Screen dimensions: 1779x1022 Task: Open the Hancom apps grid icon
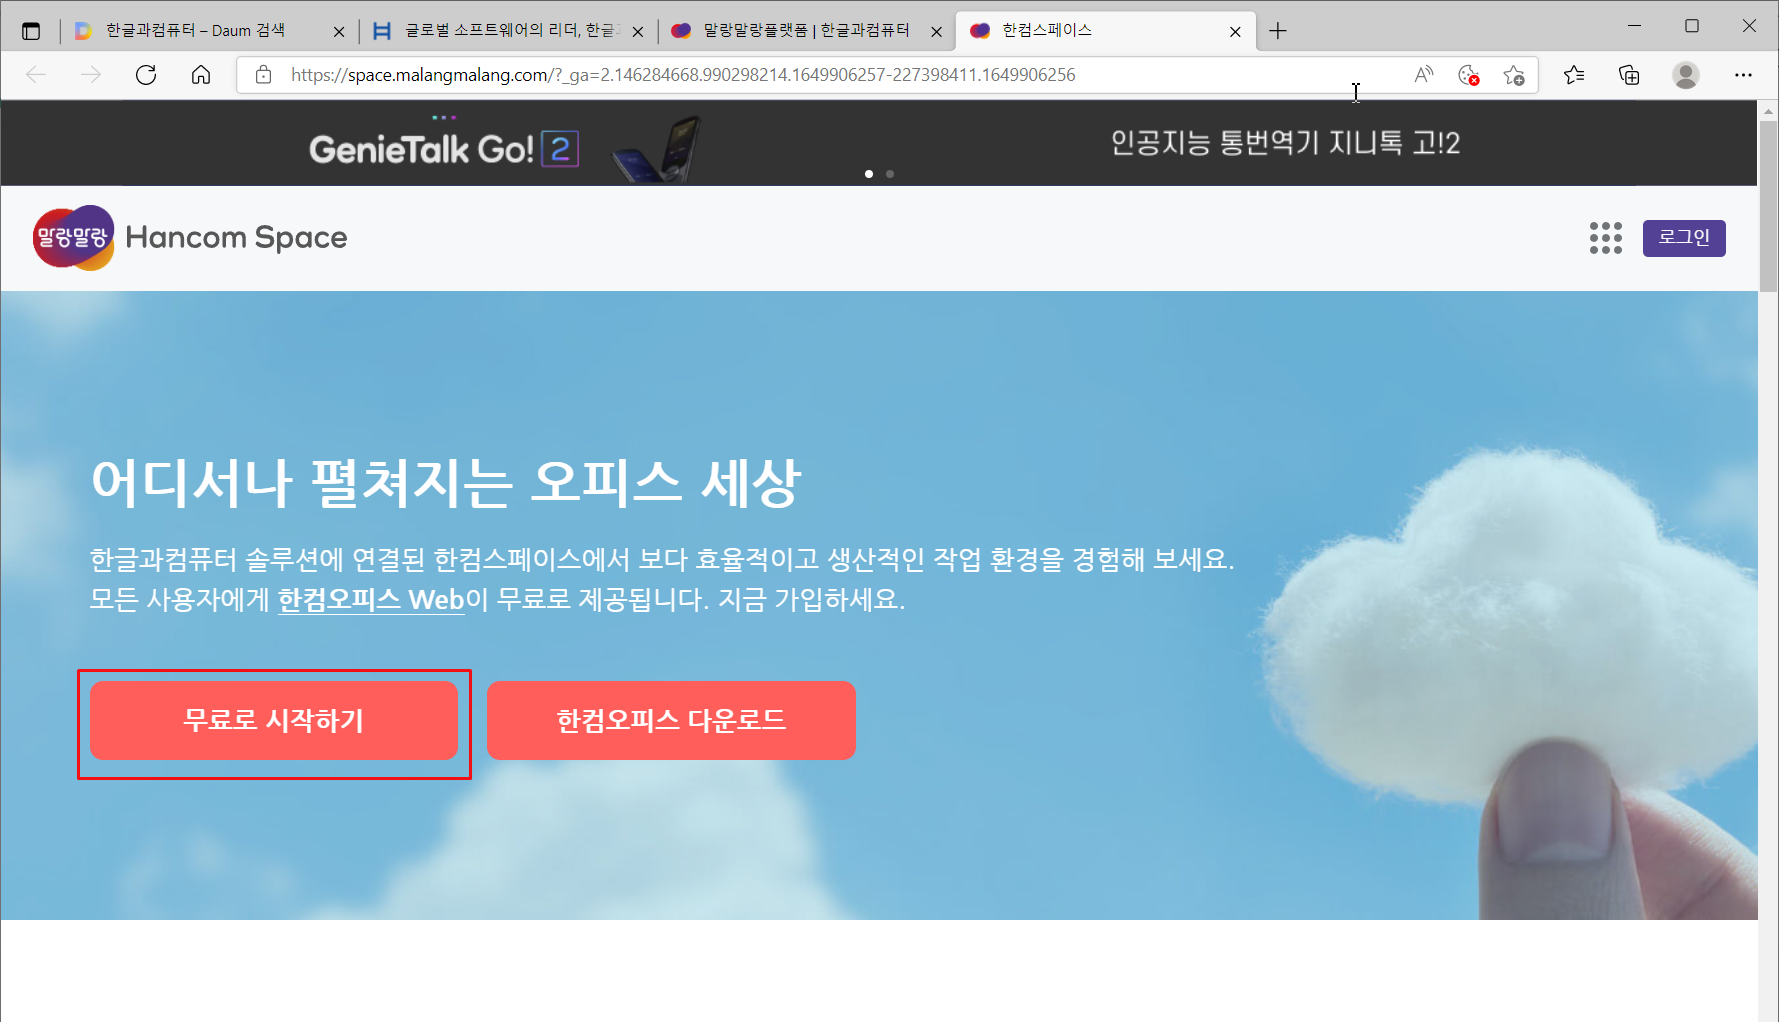pyautogui.click(x=1606, y=238)
